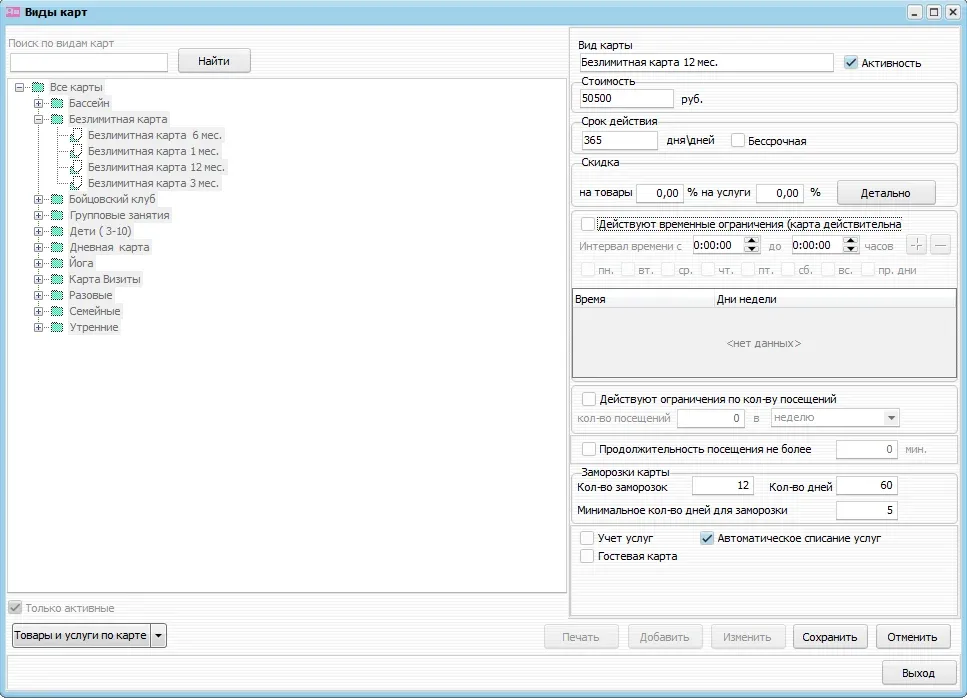
Task: Open the Товары и услуги по карте dropdown arrow
Action: pyautogui.click(x=158, y=636)
